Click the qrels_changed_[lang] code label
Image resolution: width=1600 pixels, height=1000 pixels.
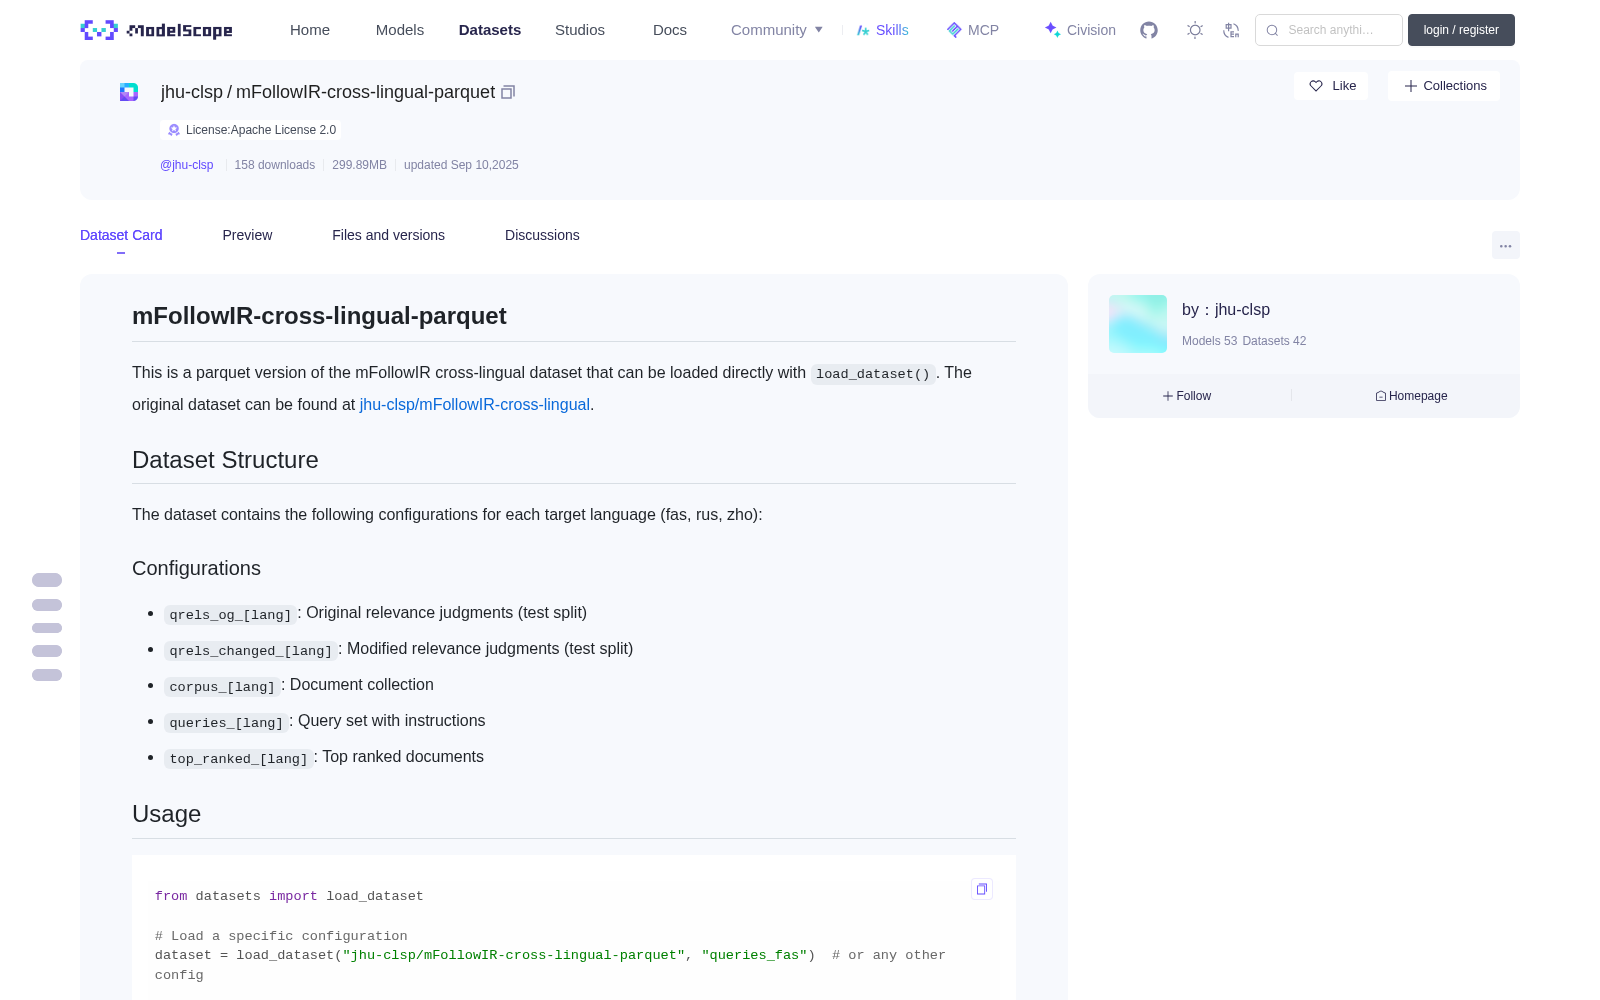pyautogui.click(x=251, y=650)
